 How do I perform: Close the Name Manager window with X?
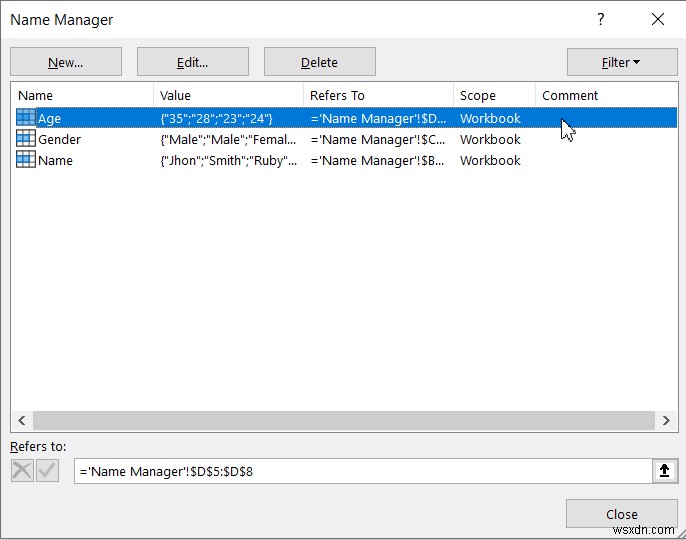coord(658,19)
